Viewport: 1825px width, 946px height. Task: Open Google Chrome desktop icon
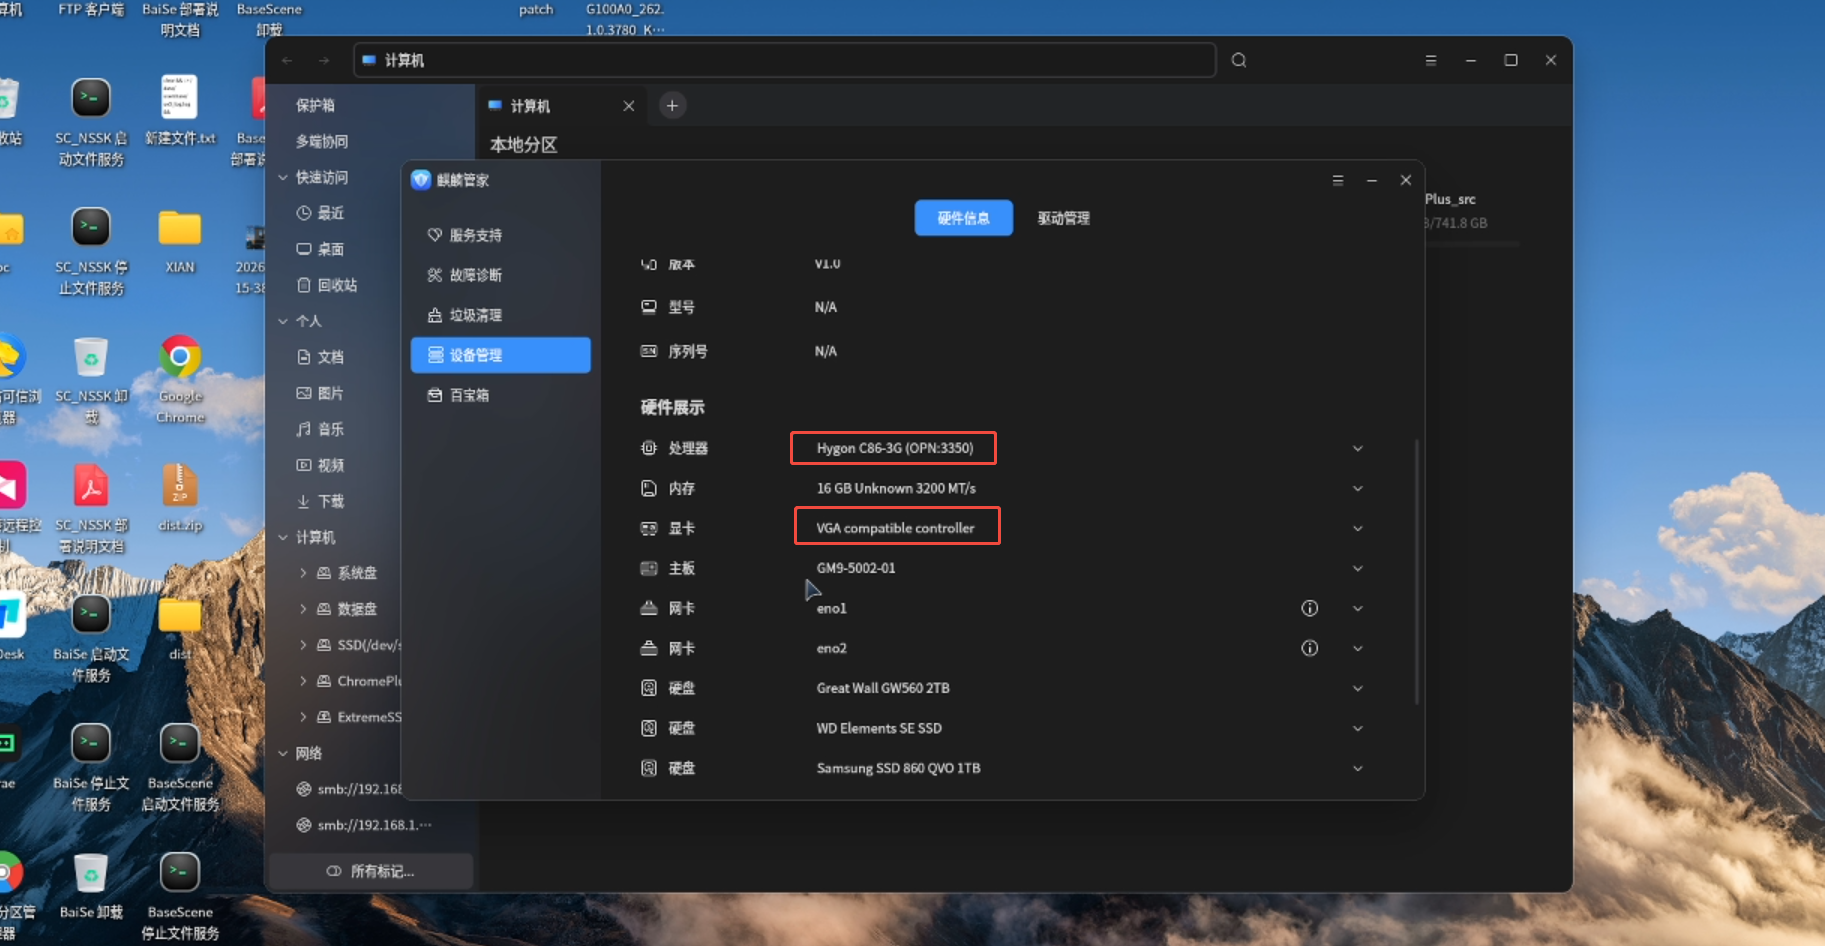(180, 380)
